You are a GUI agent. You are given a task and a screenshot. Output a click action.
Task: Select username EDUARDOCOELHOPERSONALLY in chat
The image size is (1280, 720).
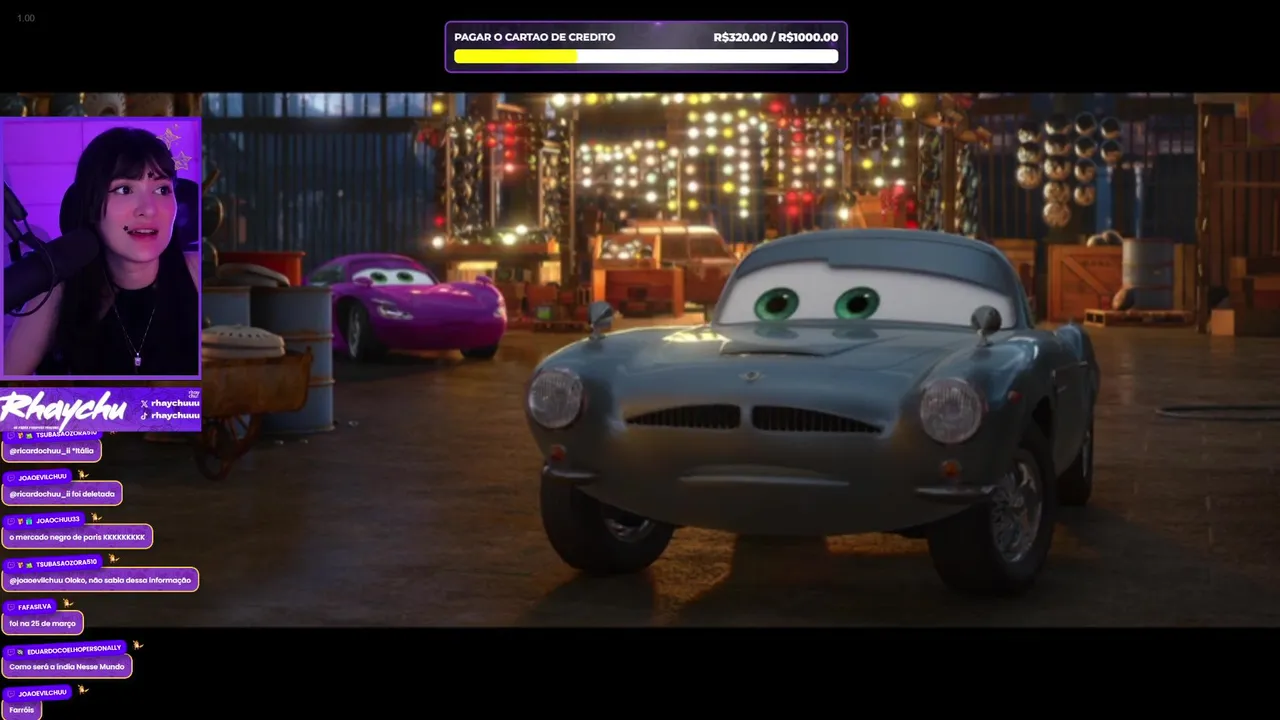(74, 650)
